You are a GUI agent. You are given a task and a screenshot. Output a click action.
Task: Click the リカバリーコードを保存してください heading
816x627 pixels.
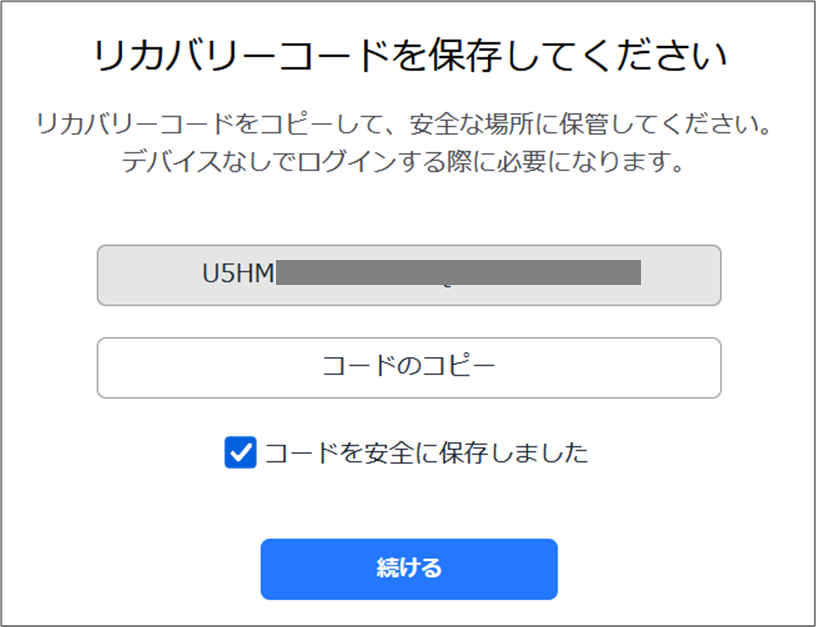[x=408, y=57]
